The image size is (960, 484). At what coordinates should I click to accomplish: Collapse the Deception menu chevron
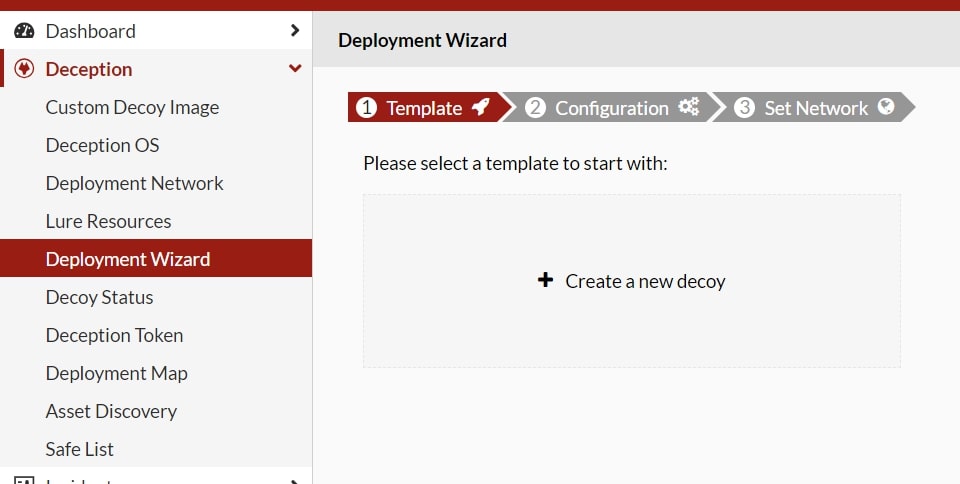[294, 69]
